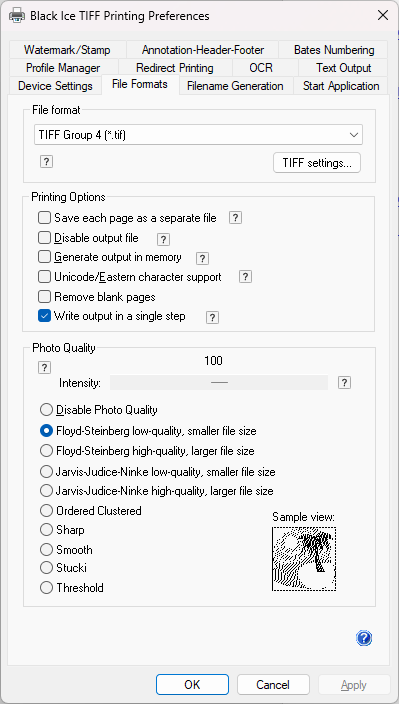This screenshot has height=704, width=399.
Task: Click help icon right of Intensity slider
Action: (344, 383)
